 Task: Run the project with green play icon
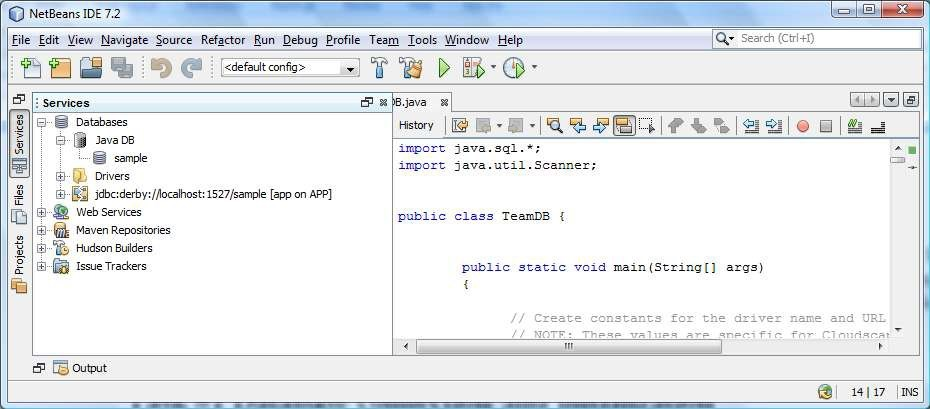[x=444, y=68]
